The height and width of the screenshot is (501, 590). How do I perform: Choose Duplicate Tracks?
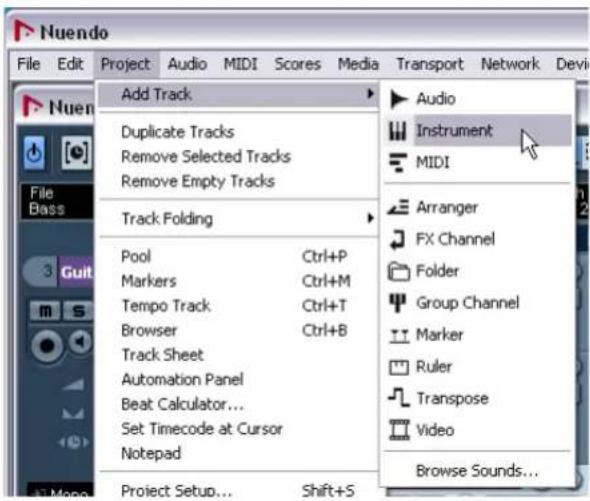238,132
